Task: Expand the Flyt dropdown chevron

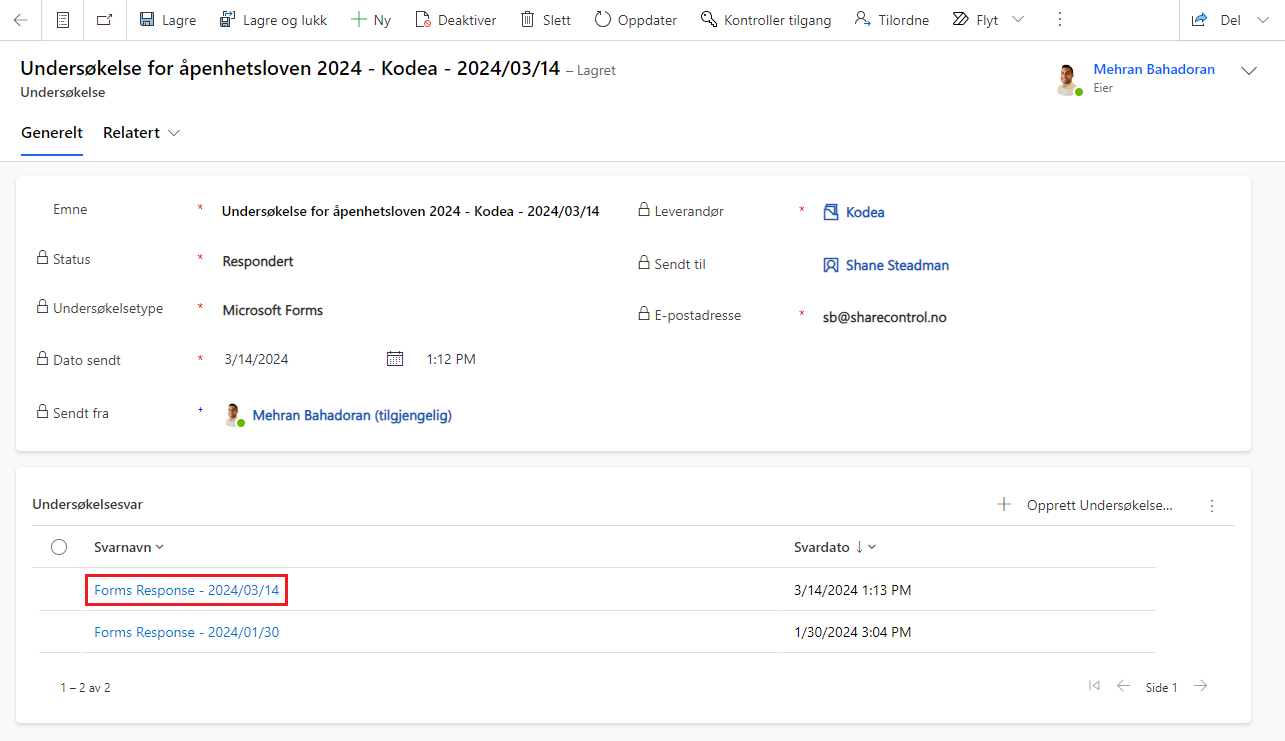Action: point(1019,20)
